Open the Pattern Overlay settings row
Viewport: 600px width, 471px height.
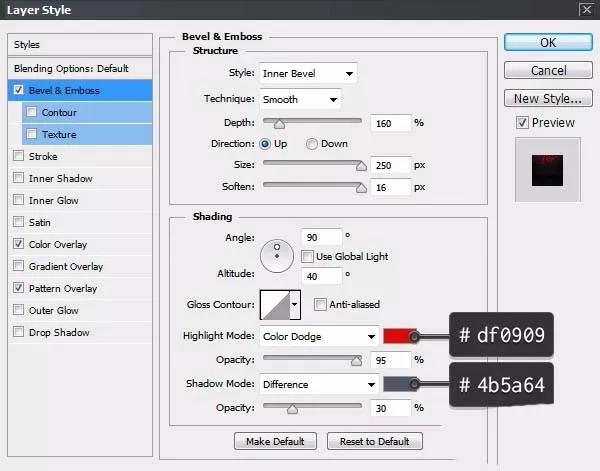coord(80,288)
